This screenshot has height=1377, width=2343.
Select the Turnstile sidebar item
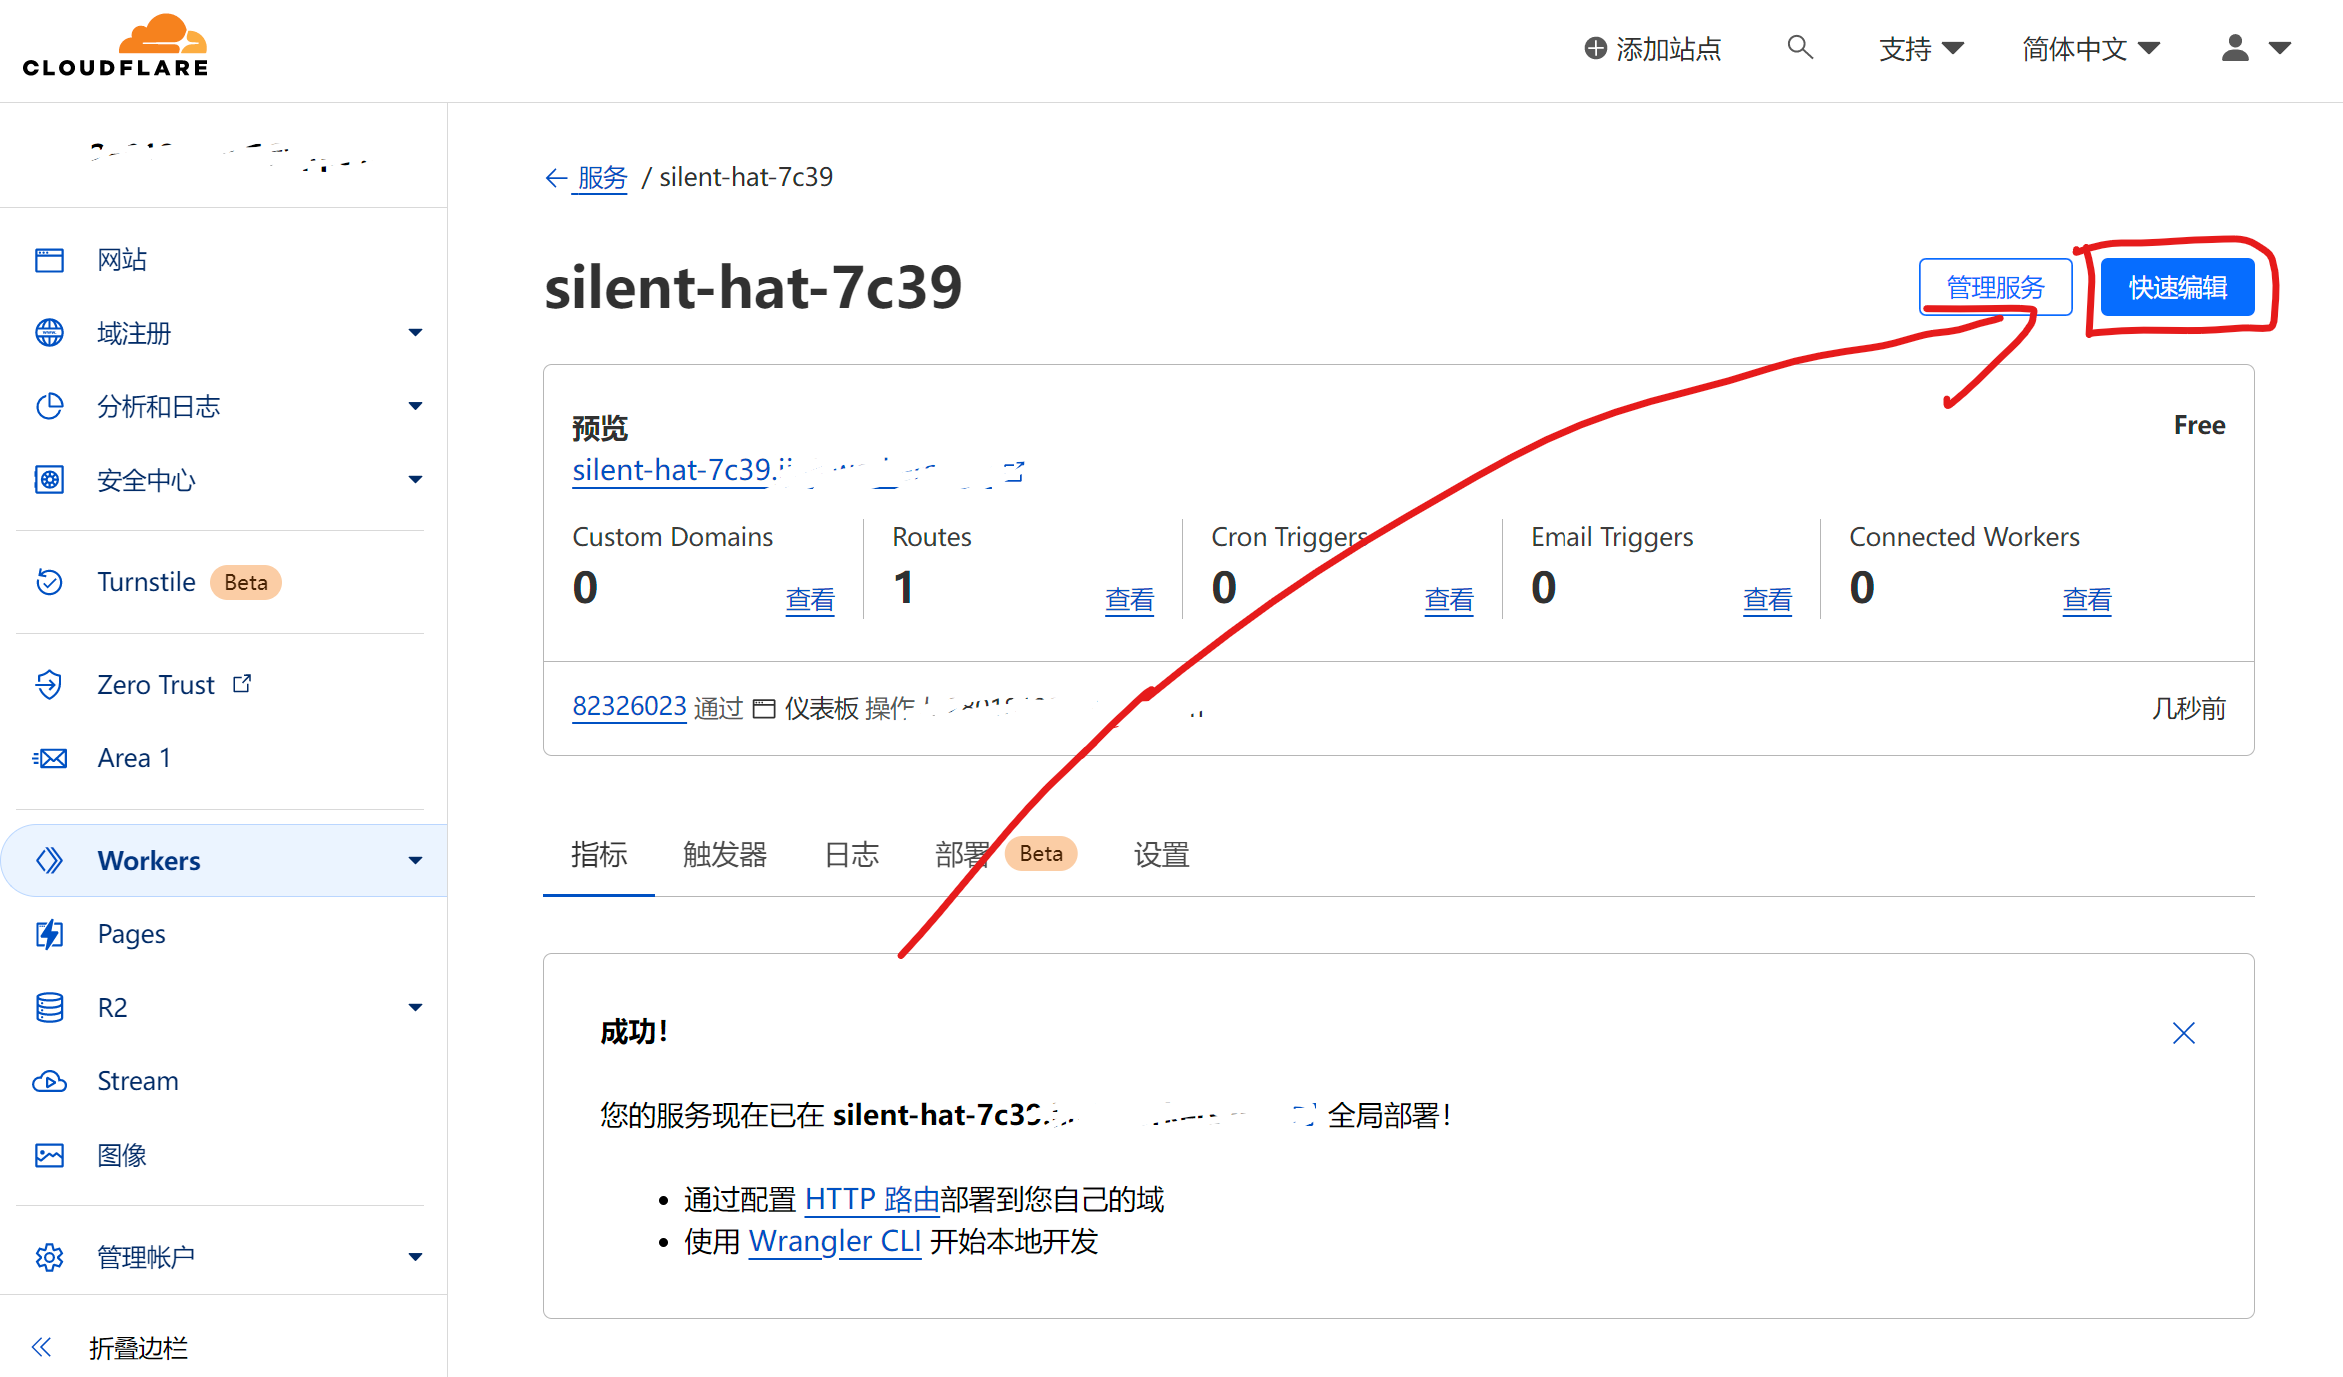coord(146,581)
